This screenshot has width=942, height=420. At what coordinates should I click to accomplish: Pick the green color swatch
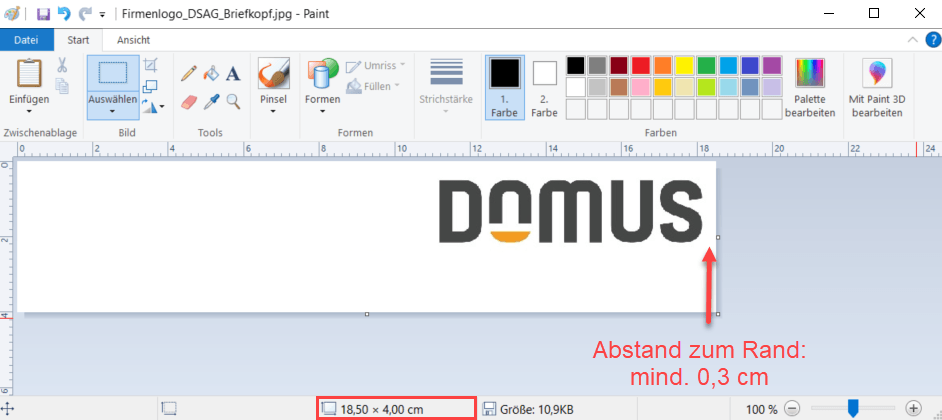706,65
